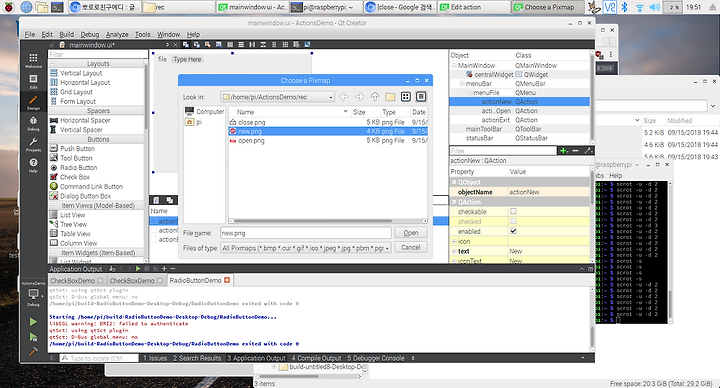Collapse the menuBar node in Object tree
This screenshot has width=720, height=388.
[462, 84]
